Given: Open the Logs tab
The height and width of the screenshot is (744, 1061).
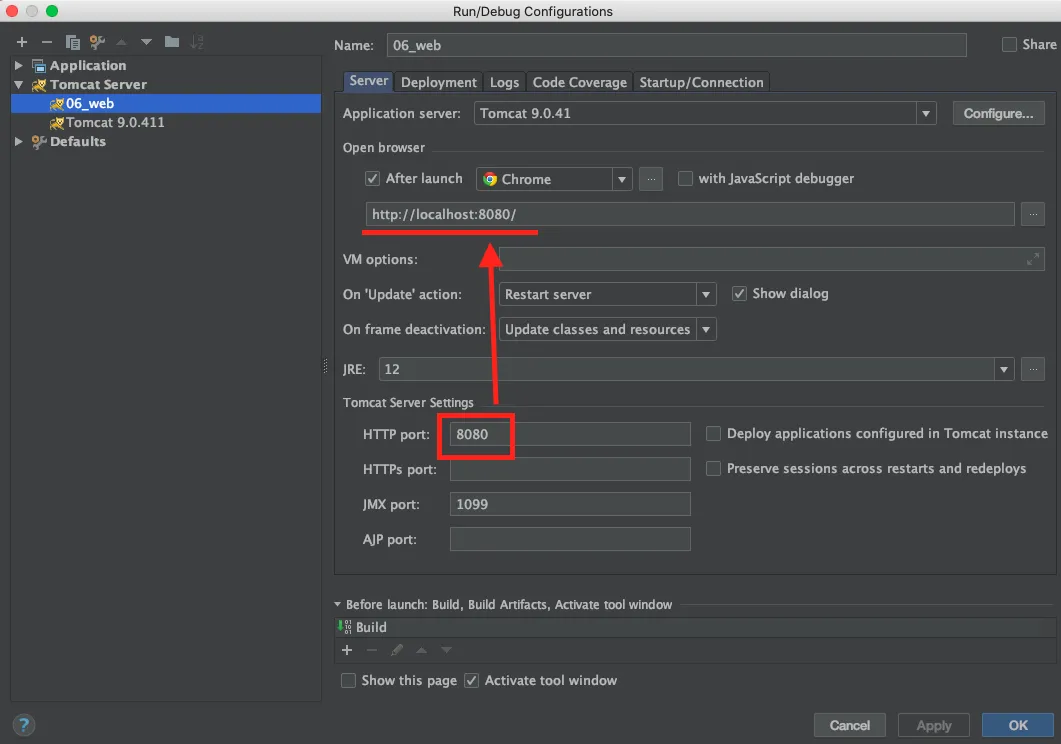Looking at the screenshot, I should pos(504,82).
